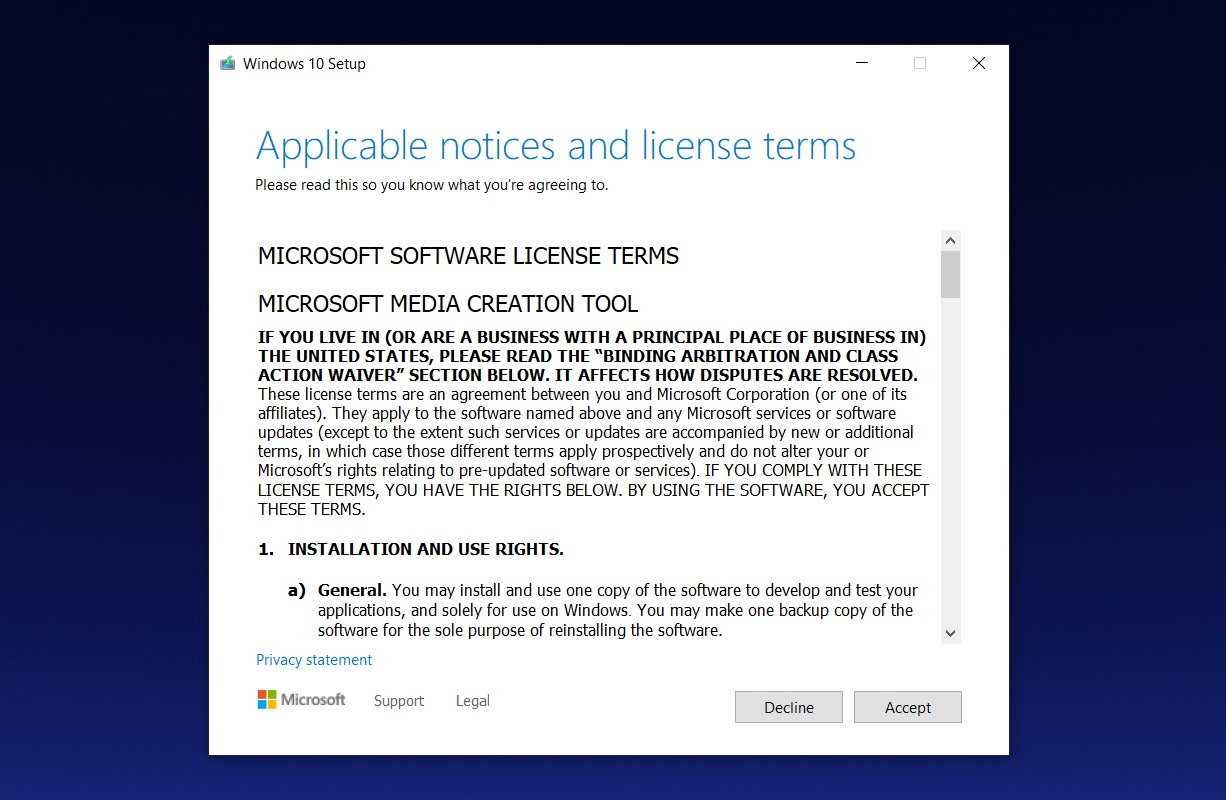The width and height of the screenshot is (1226, 800).
Task: Close the Windows 10 Setup window
Action: click(x=979, y=63)
